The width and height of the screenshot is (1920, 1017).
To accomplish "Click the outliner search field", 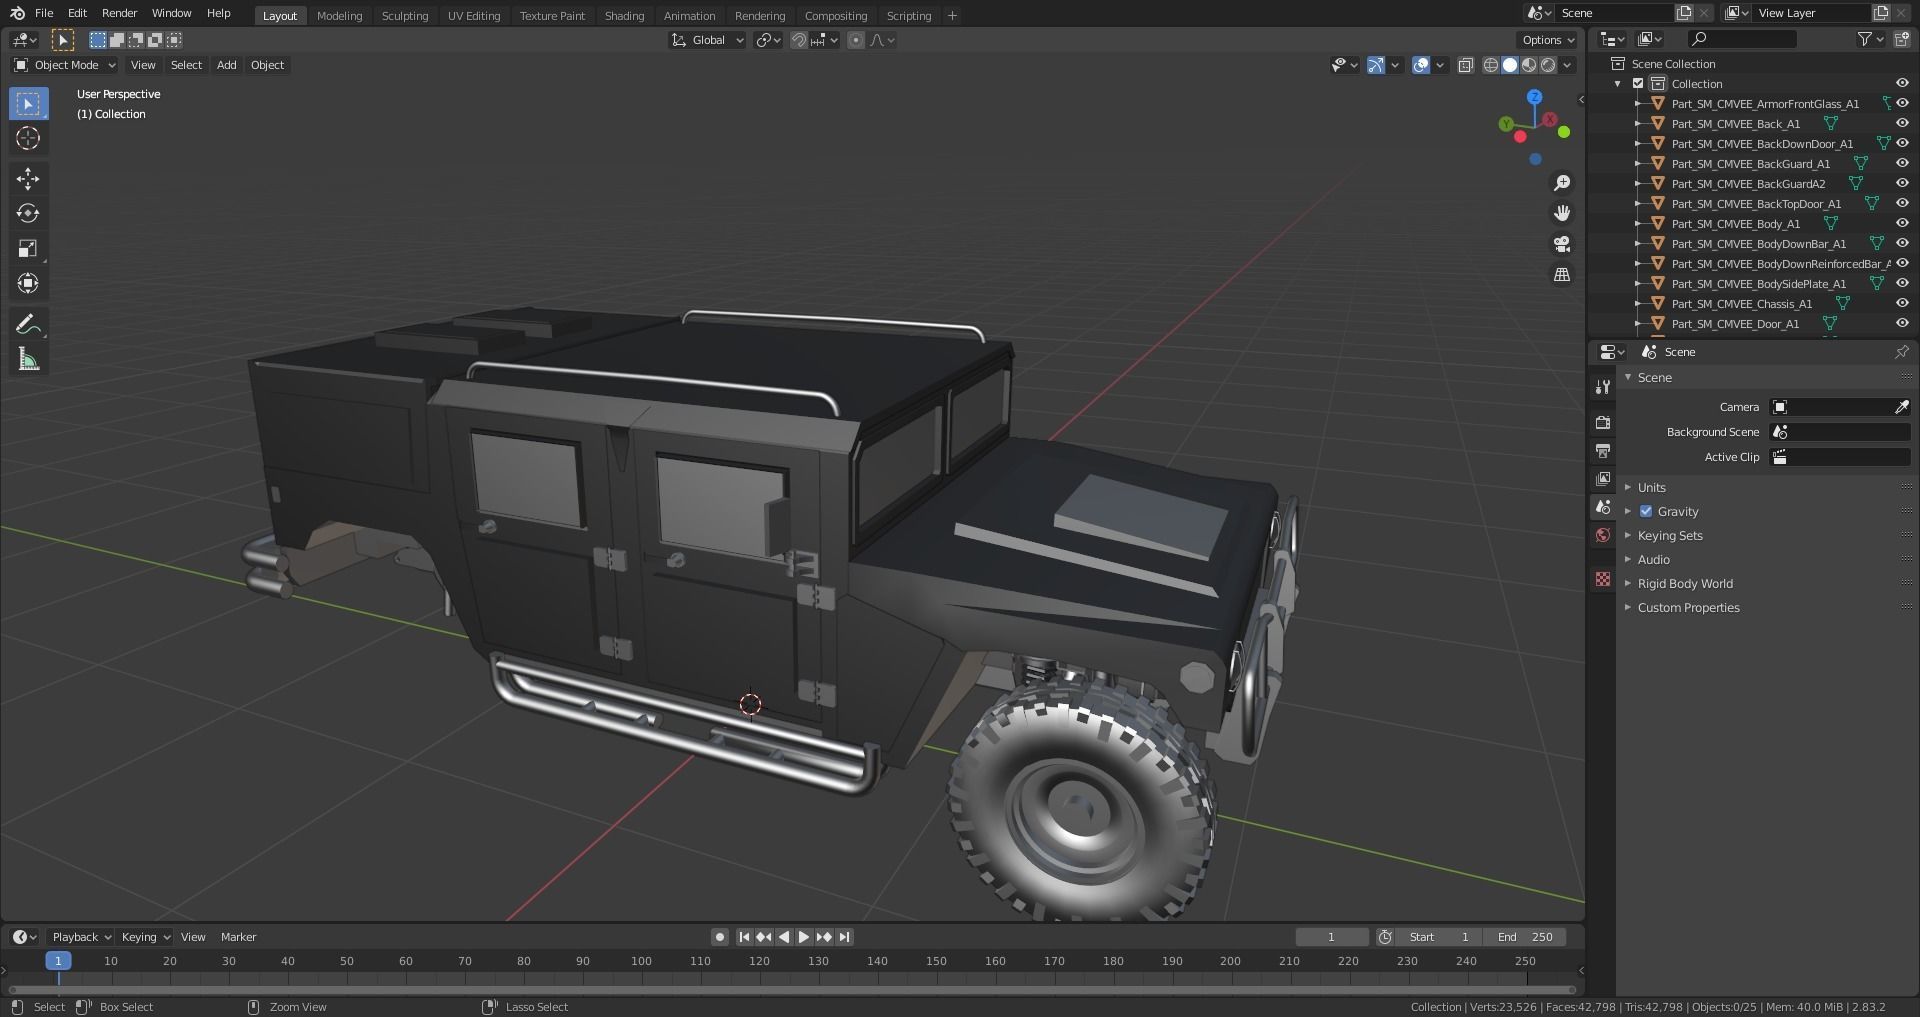I will point(1743,39).
